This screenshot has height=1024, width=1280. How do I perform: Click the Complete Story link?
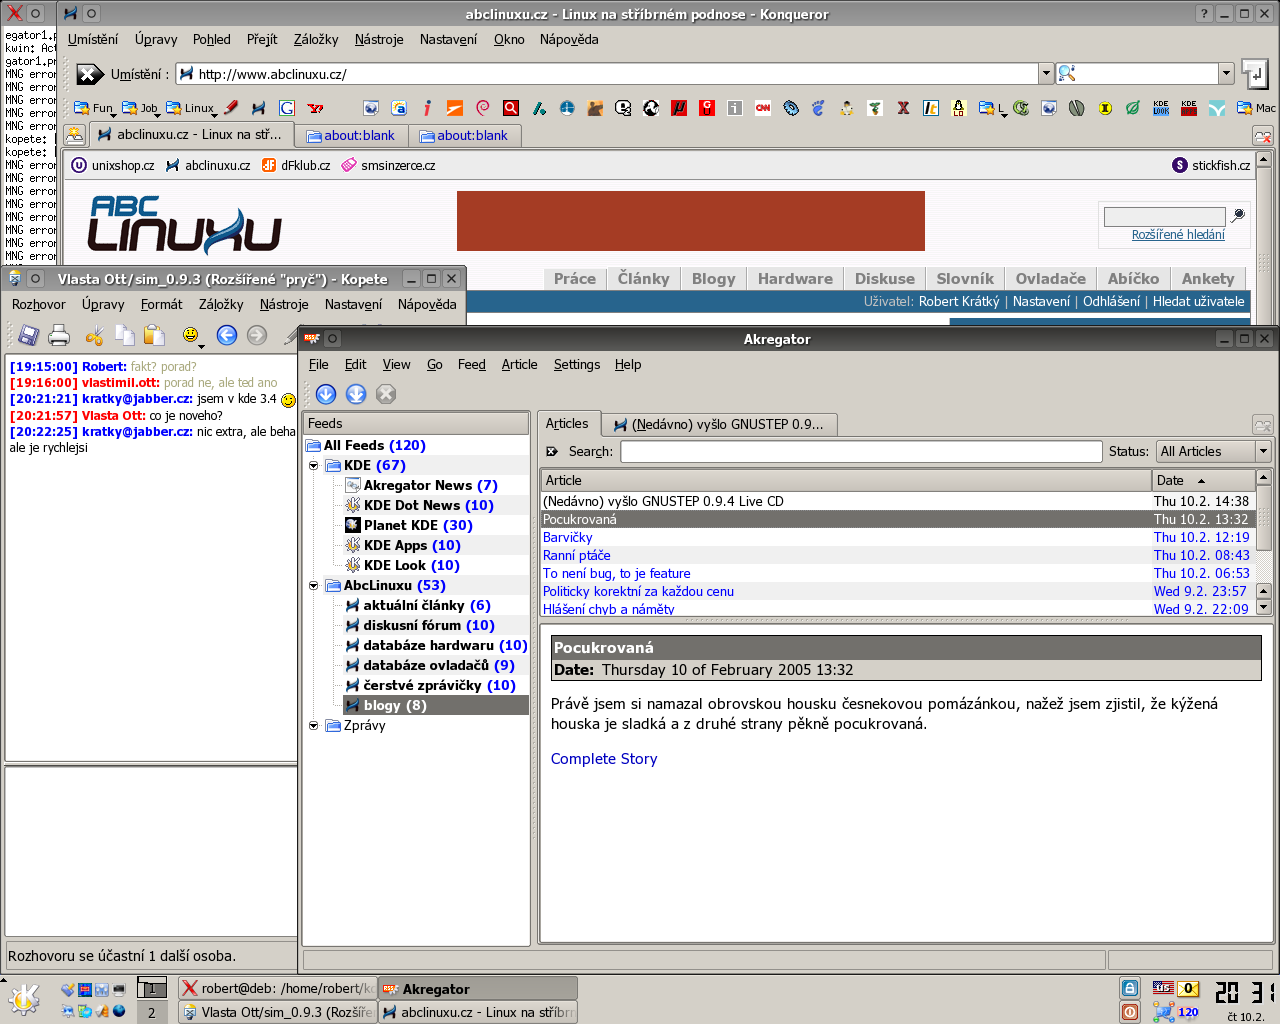[604, 759]
